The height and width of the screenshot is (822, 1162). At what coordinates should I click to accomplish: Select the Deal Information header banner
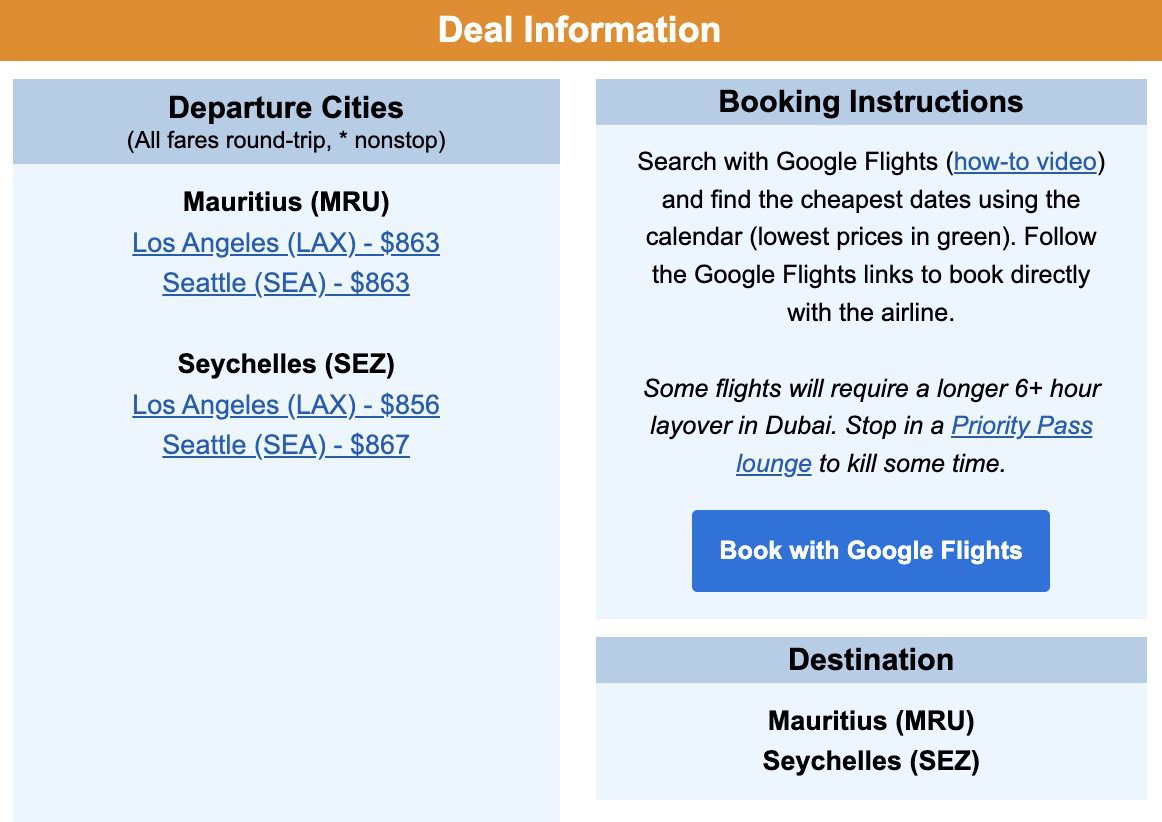581,30
